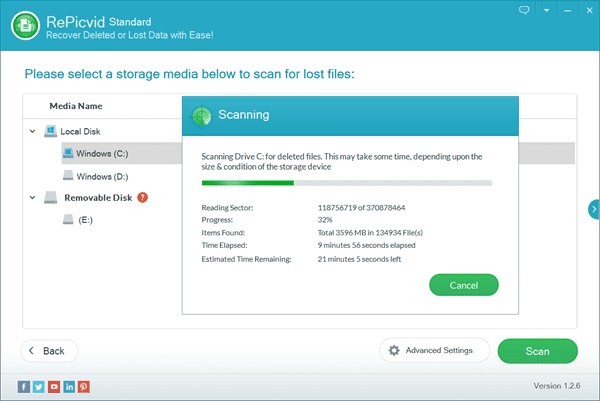Collapse the Local Disk tree node
Image resolution: width=600 pixels, height=401 pixels.
(x=33, y=131)
